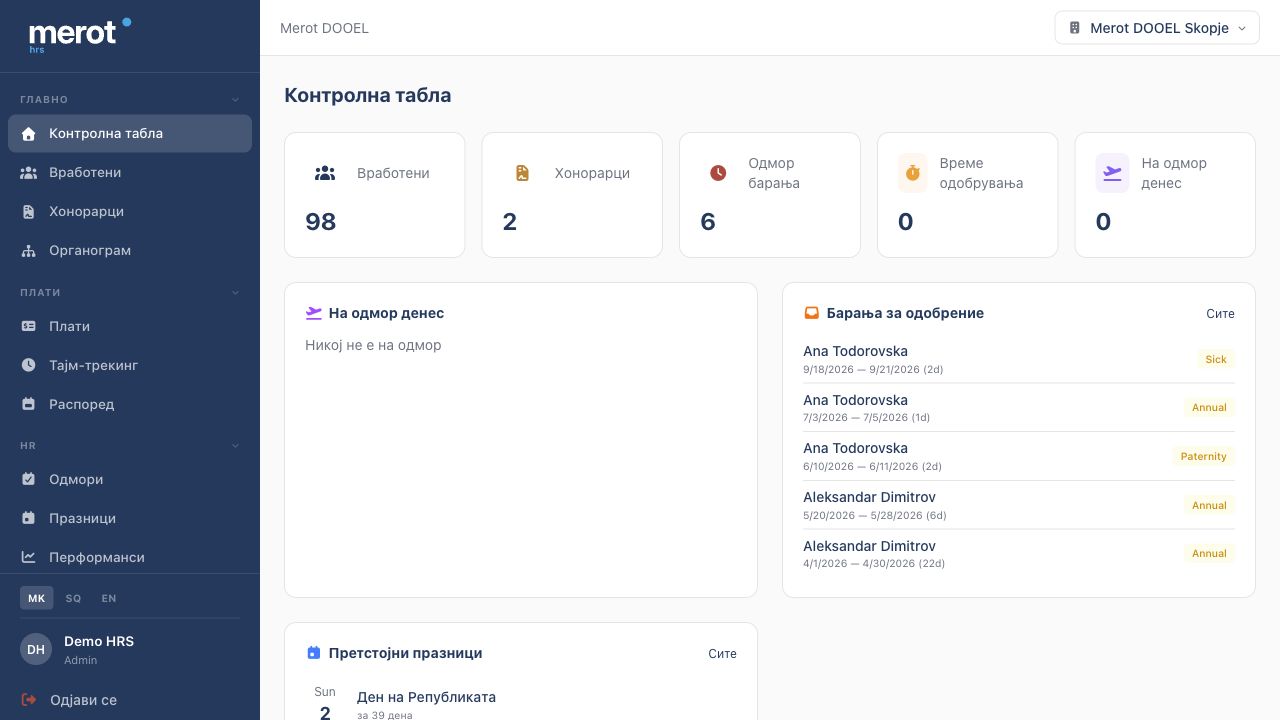Open the Merot DOOEL Skopje company dropdown
The image size is (1280, 720).
1157,28
